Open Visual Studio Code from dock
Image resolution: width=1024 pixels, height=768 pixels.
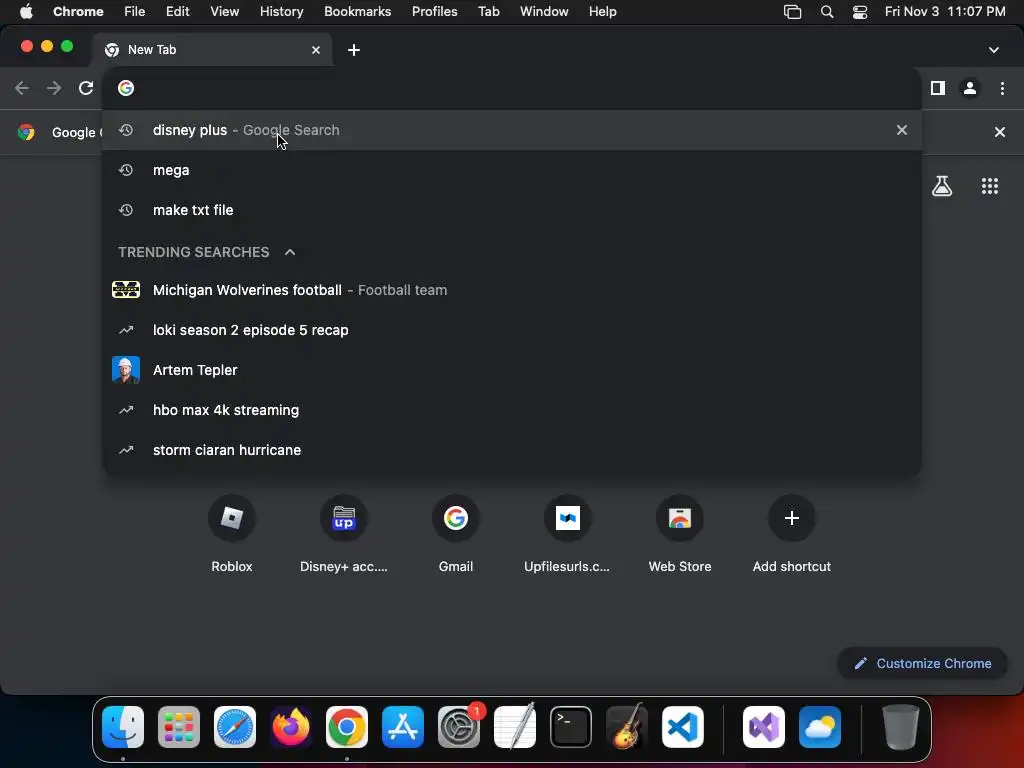683,727
